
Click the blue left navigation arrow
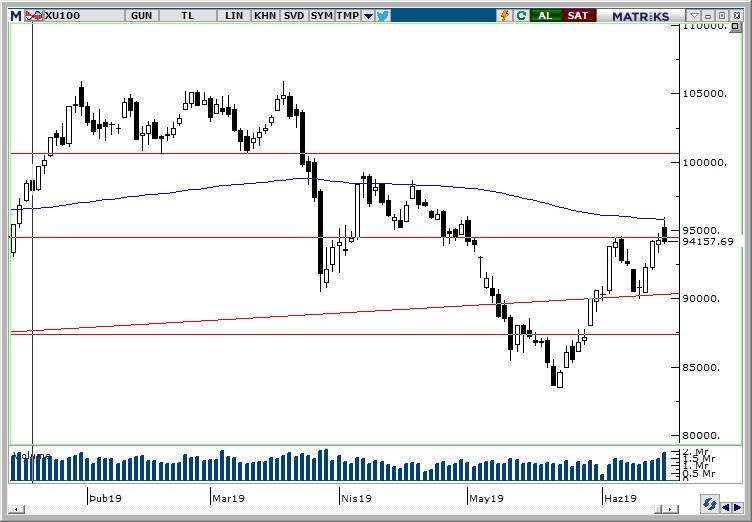point(726,507)
